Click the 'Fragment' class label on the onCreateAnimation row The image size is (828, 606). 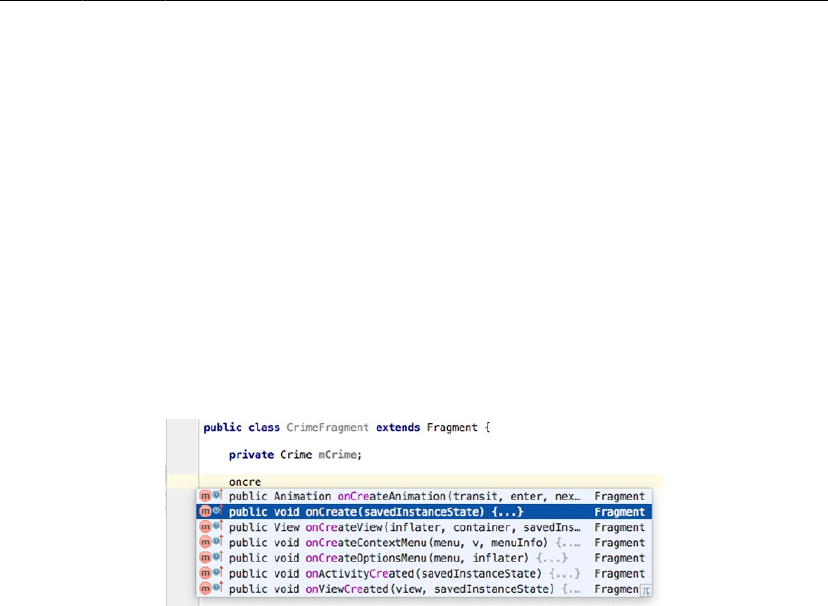pyautogui.click(x=619, y=496)
